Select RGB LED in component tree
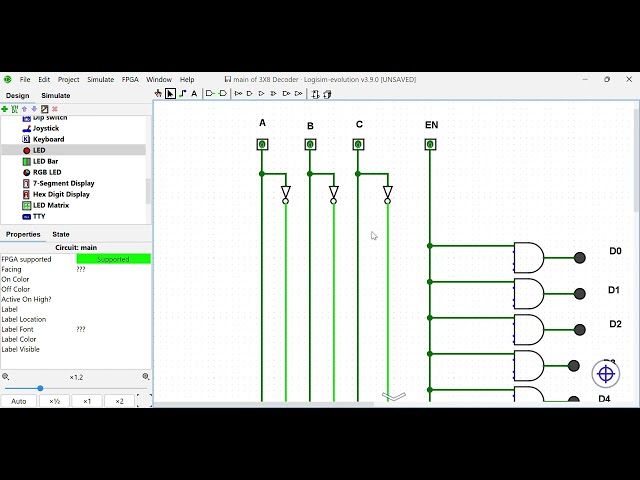 [x=42, y=172]
